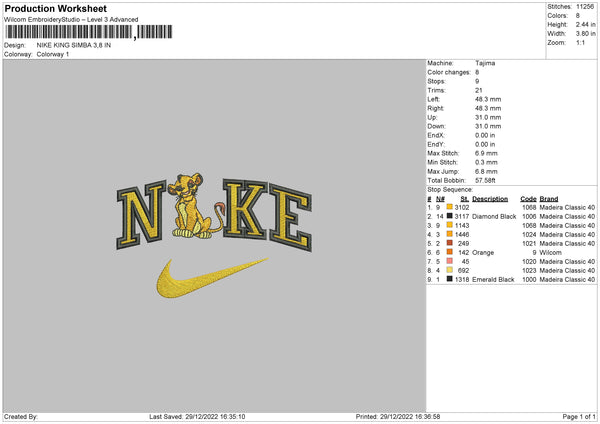Click the 'Code' column header
The image size is (600, 424).
pyautogui.click(x=528, y=199)
